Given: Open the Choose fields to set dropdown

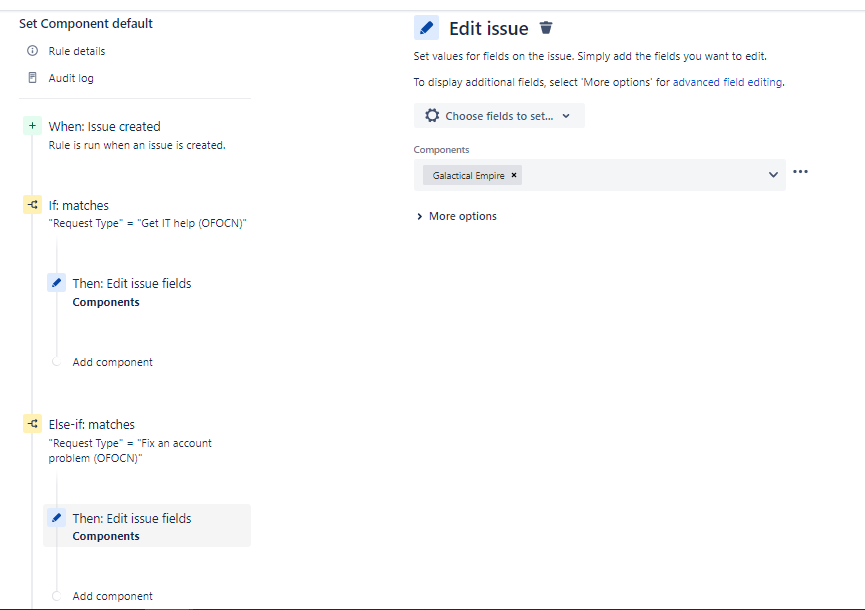Looking at the screenshot, I should tap(499, 115).
